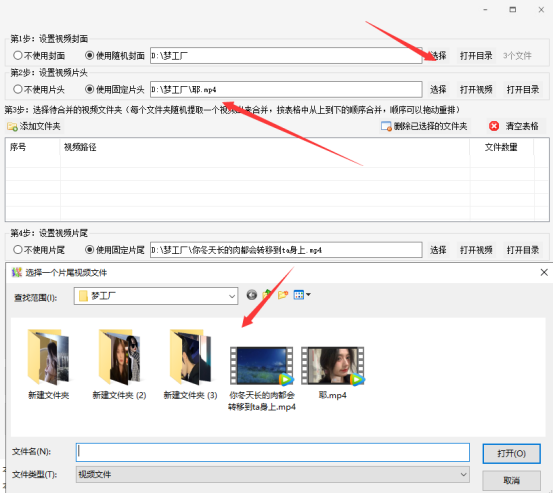Click 打开目录 button in step 1 cover row
This screenshot has height=493, width=554.
(476, 55)
